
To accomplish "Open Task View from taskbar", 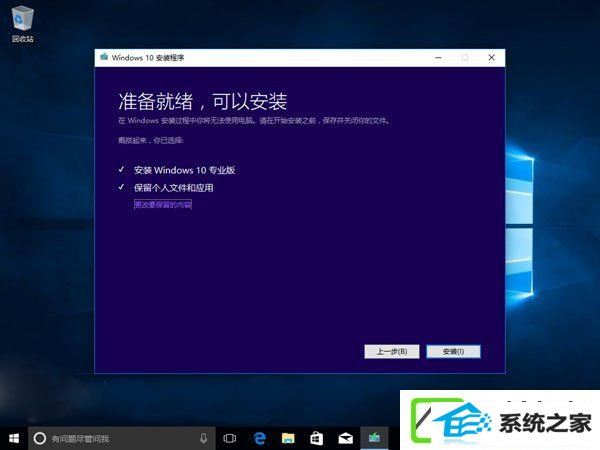I will [x=230, y=438].
